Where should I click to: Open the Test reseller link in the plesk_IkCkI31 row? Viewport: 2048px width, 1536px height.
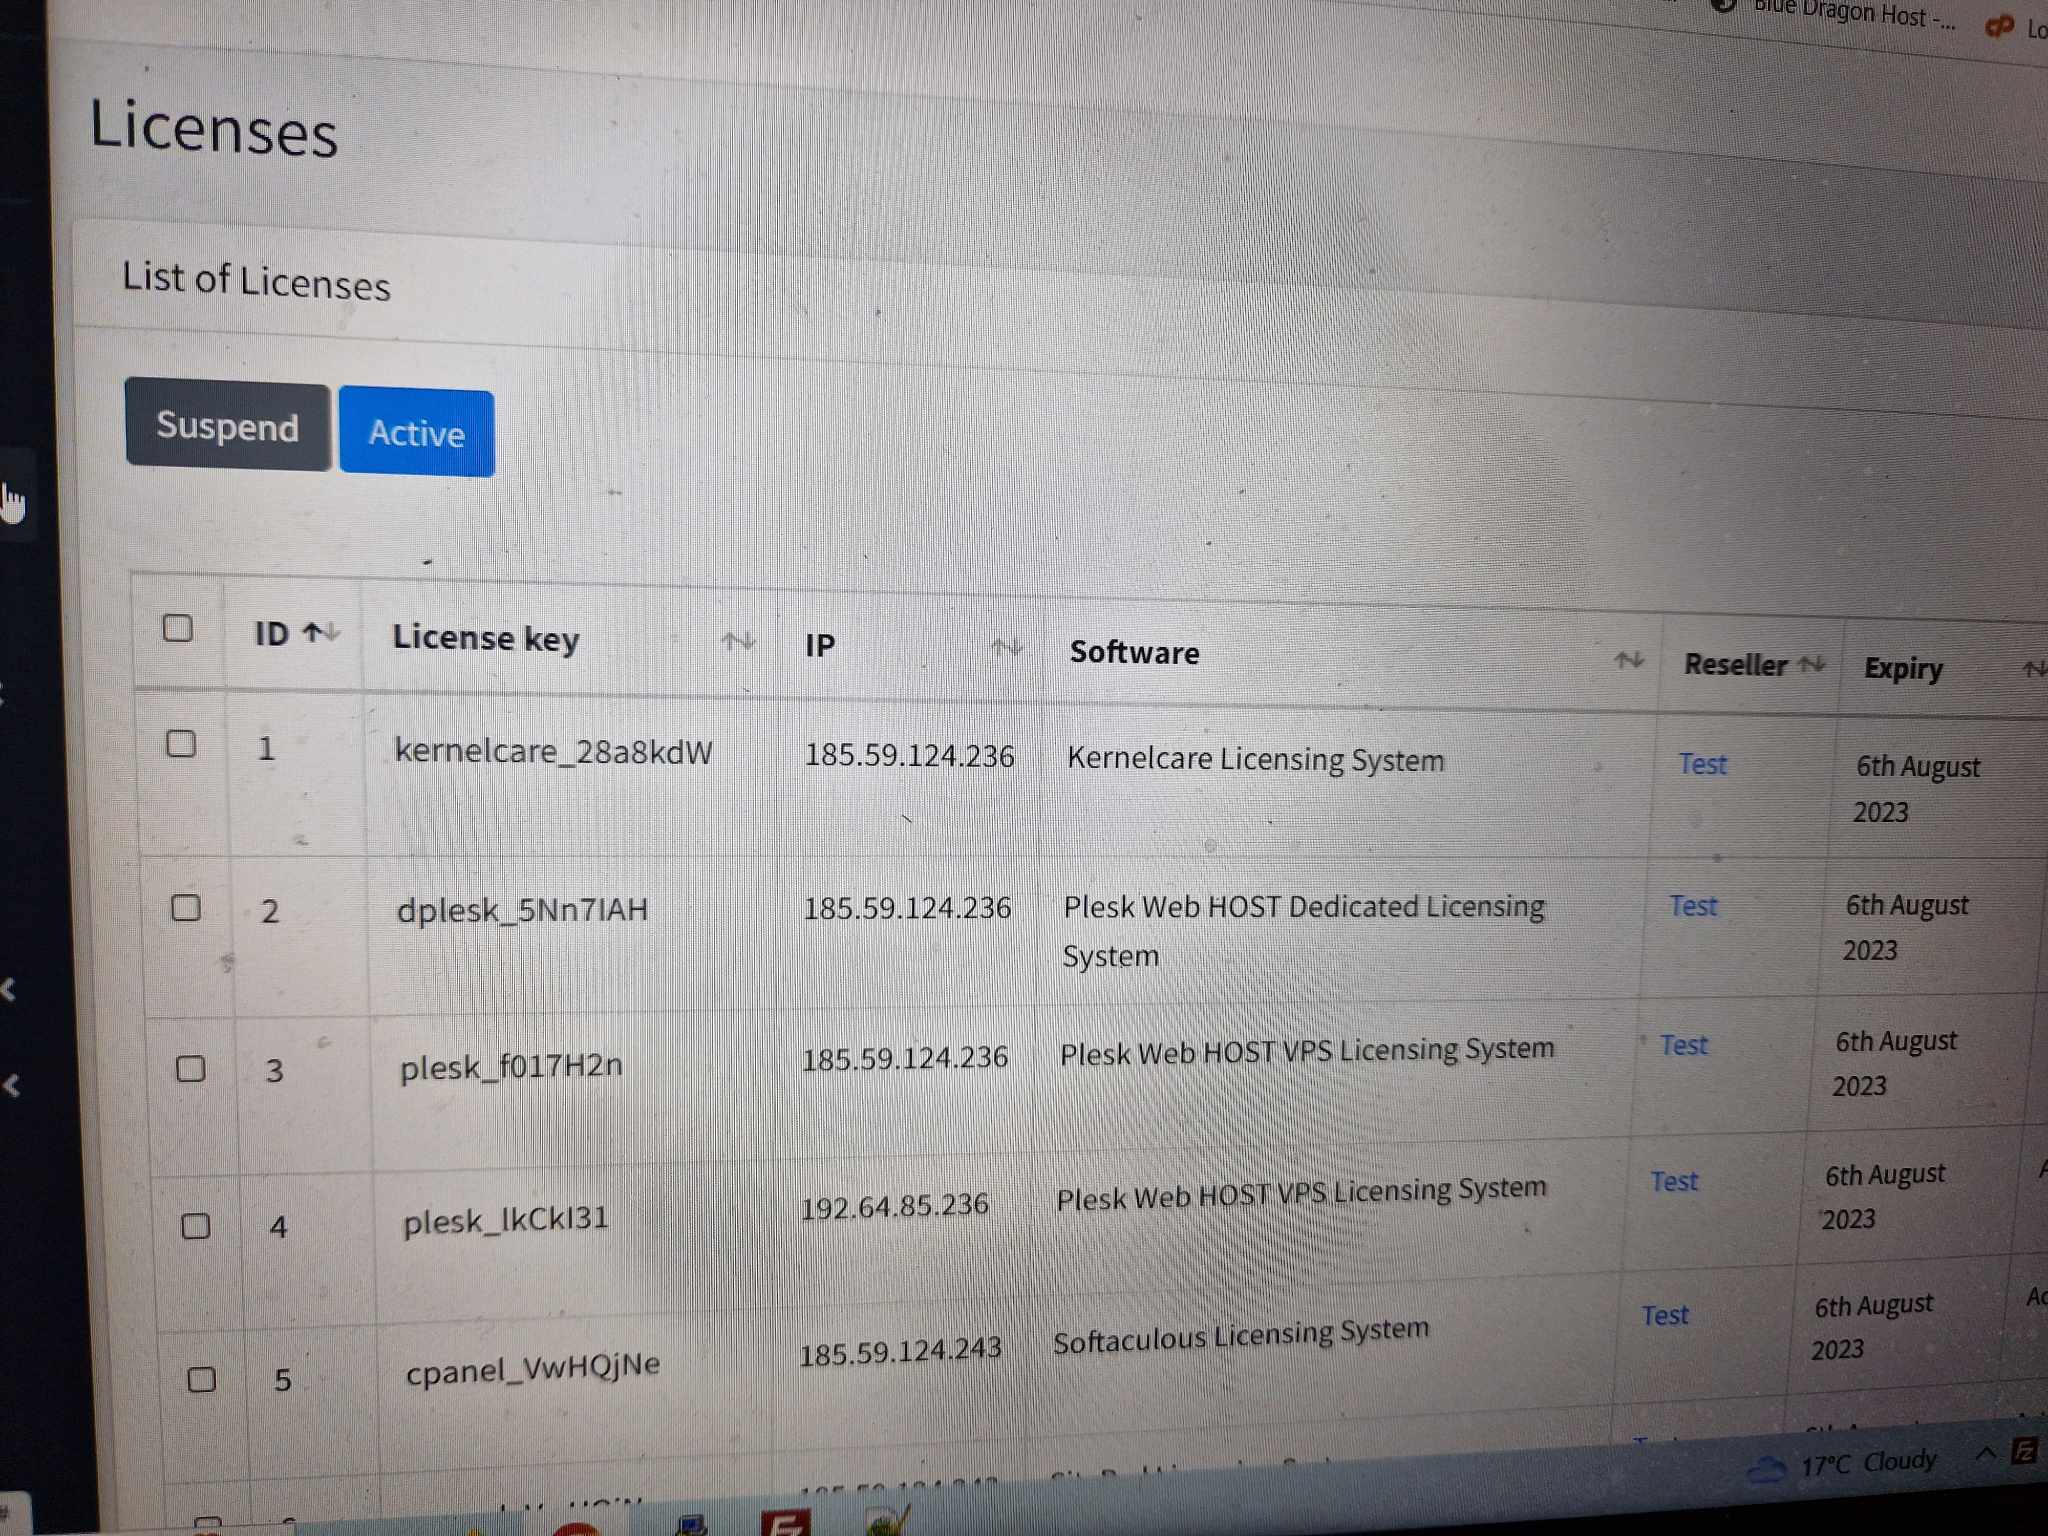click(1674, 1182)
